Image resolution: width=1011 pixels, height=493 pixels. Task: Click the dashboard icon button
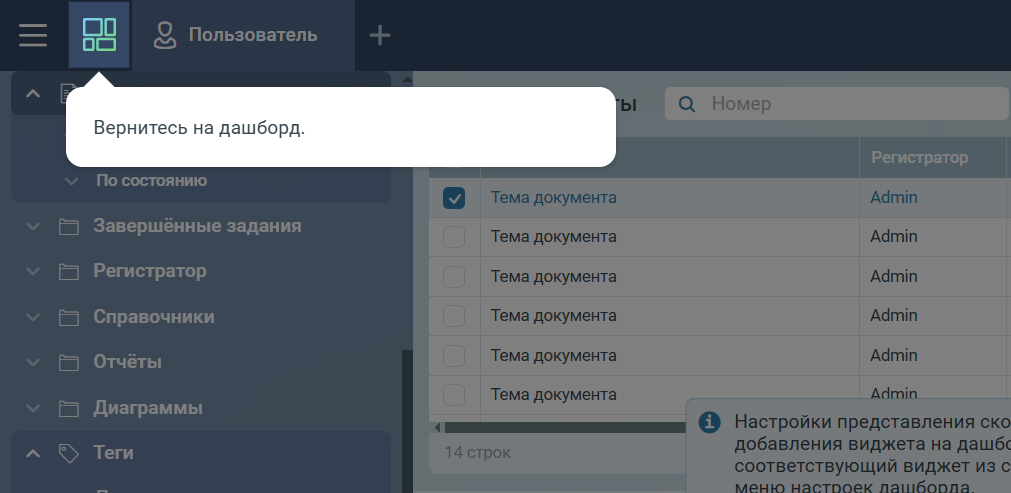100,35
